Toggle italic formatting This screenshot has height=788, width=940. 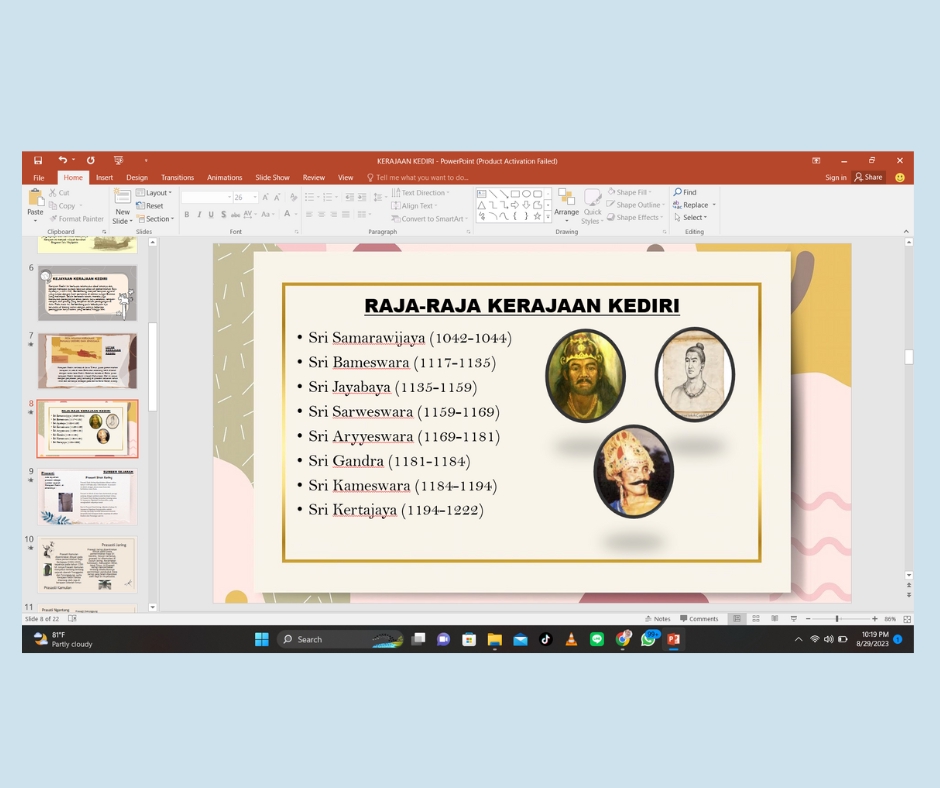click(199, 214)
